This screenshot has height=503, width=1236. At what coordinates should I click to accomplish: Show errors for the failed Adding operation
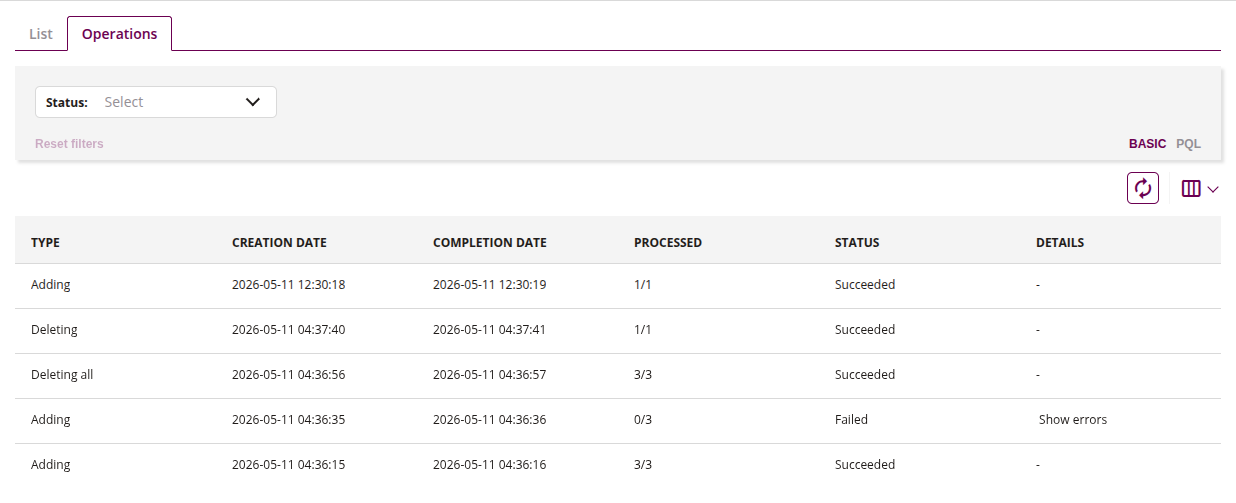[1073, 420]
